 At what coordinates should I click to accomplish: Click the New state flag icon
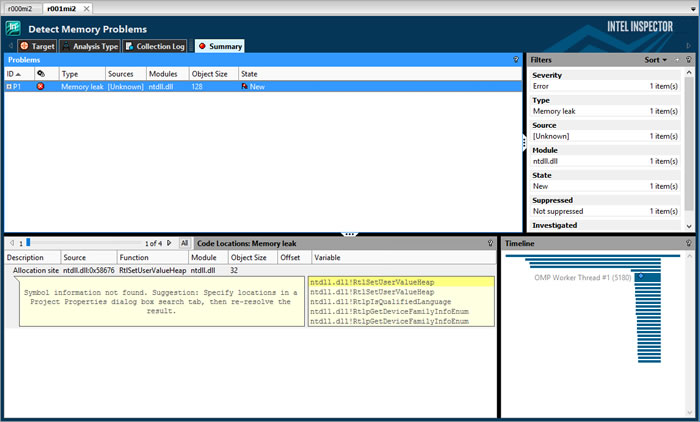coord(245,87)
